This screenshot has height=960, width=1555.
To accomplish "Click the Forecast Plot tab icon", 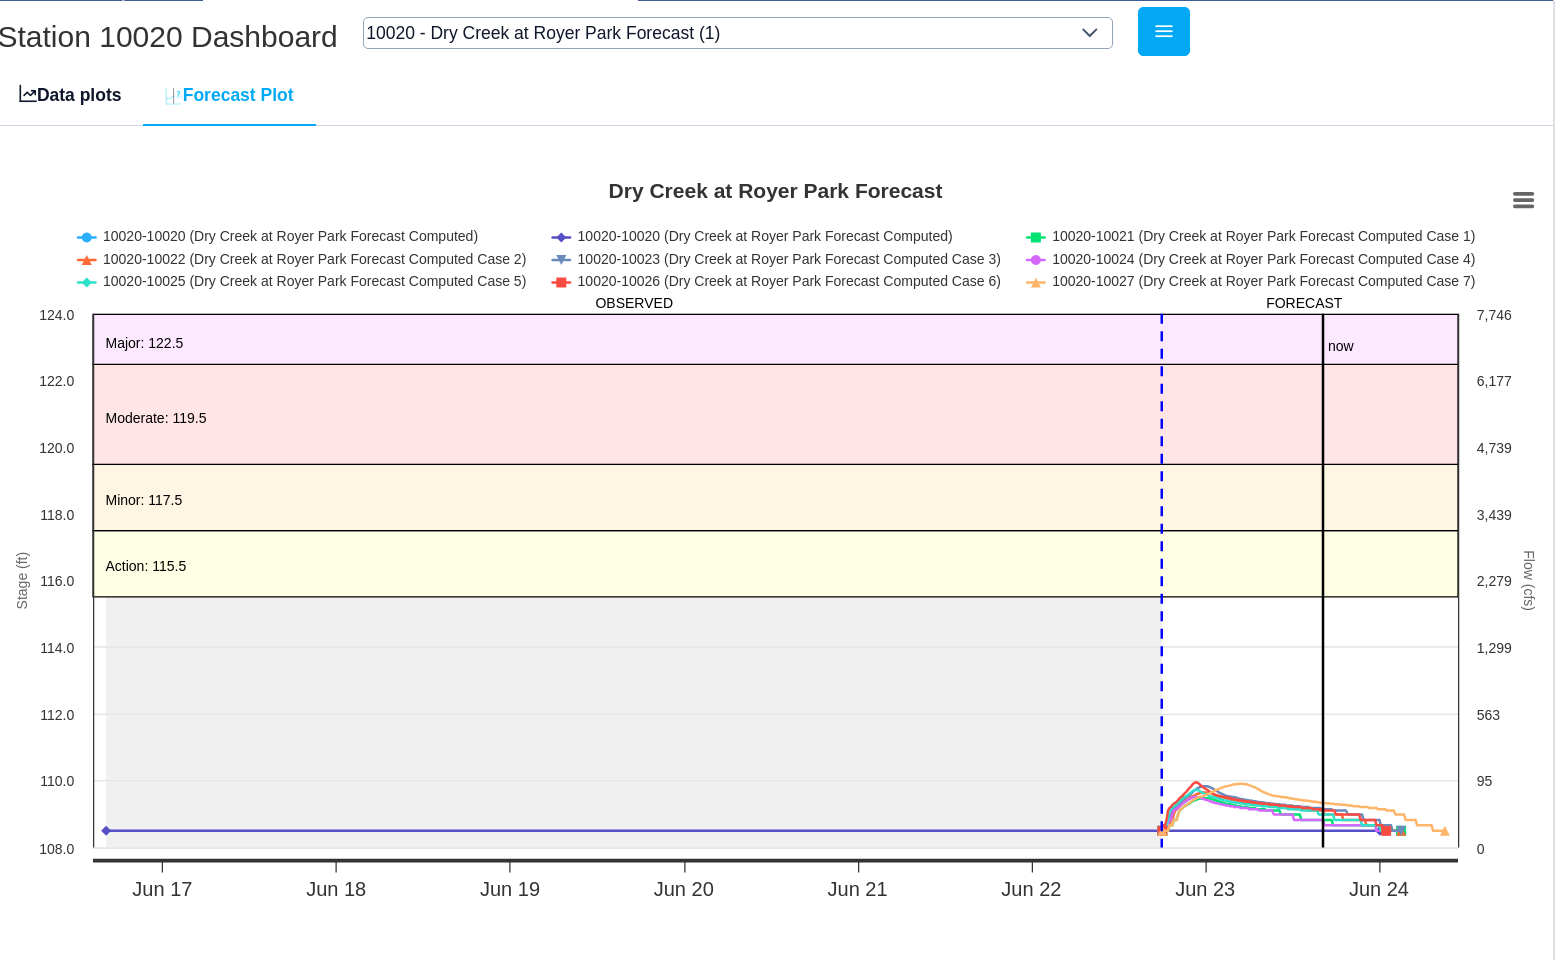I will tap(173, 96).
